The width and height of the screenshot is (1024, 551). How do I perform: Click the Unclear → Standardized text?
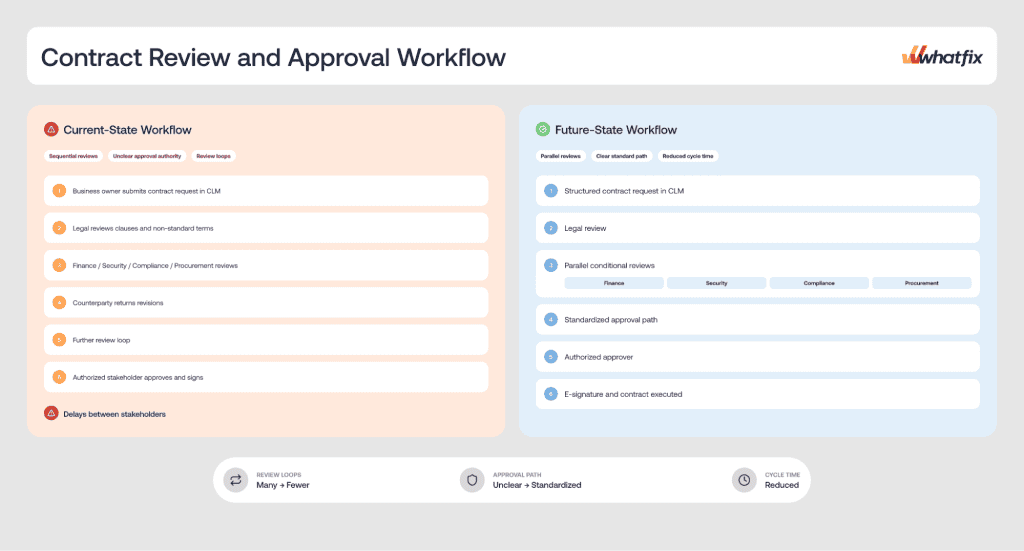click(x=537, y=485)
